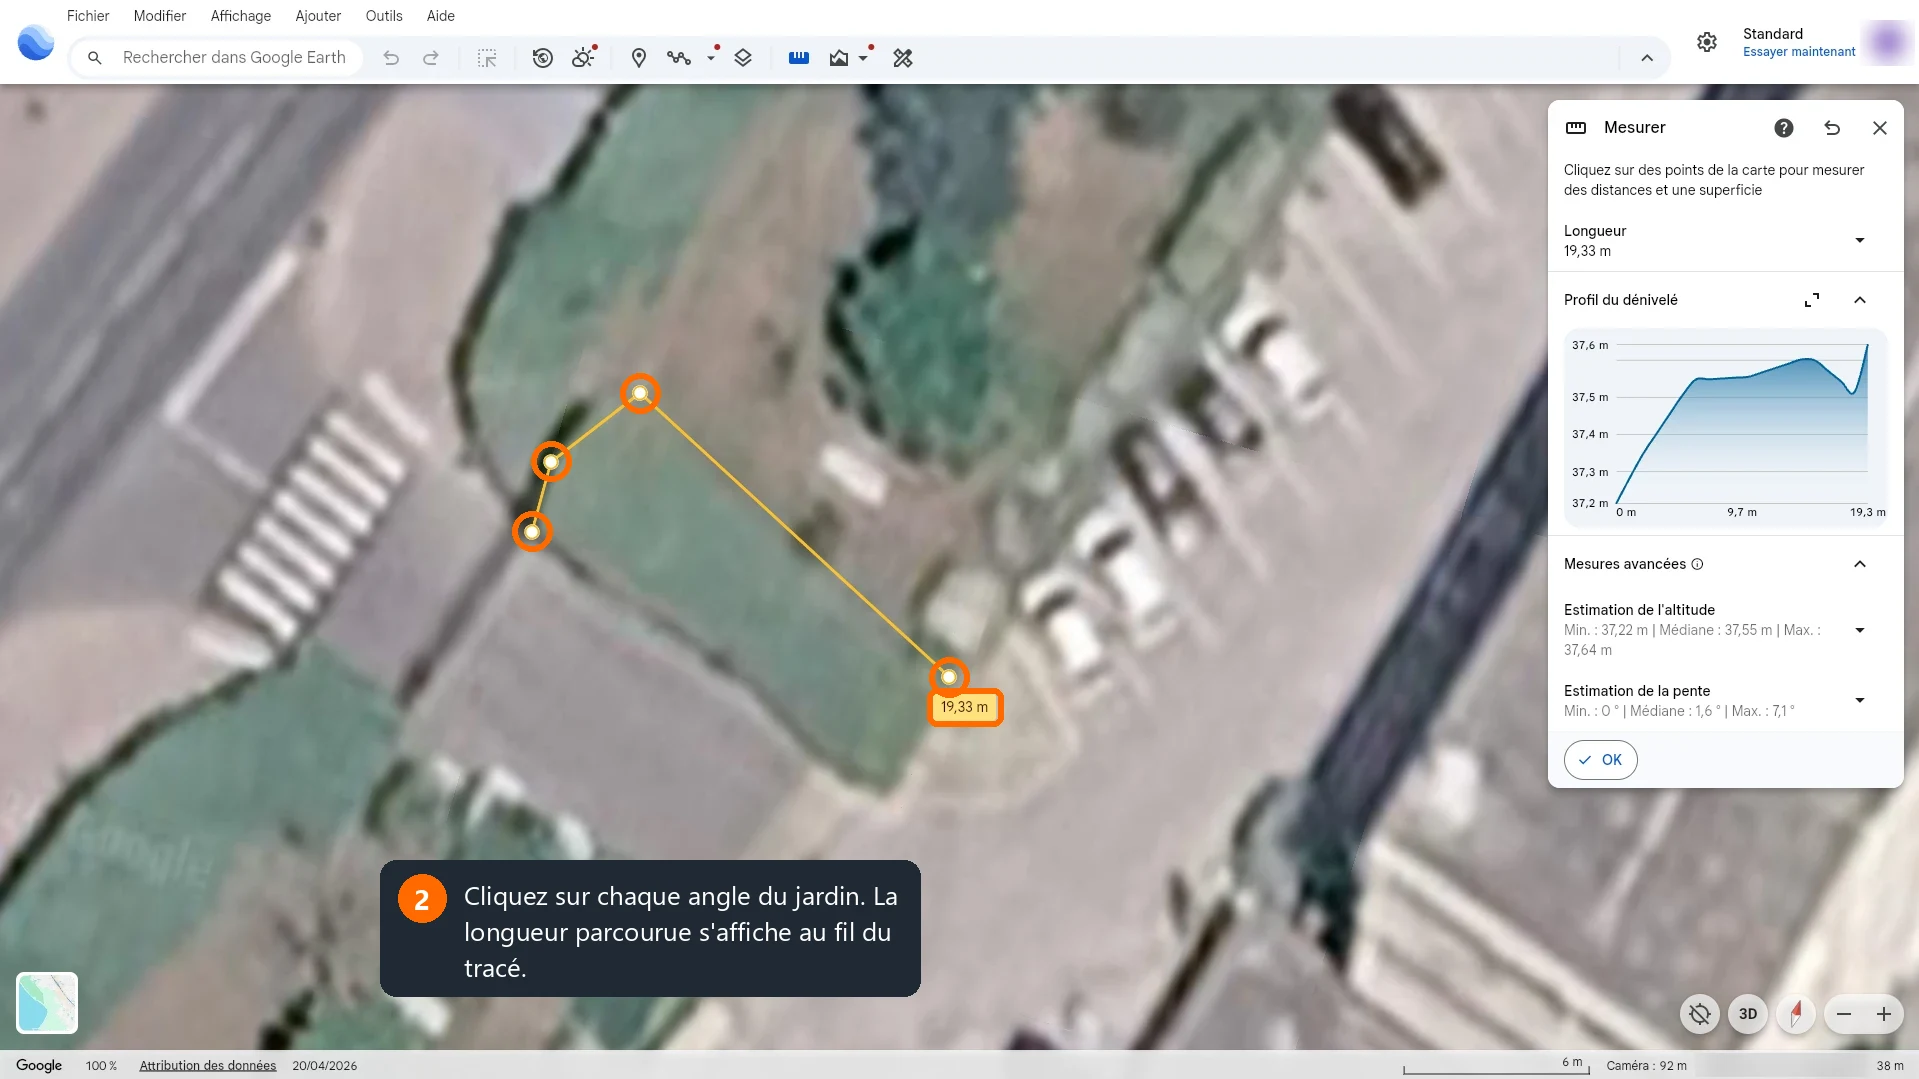The width and height of the screenshot is (1919, 1079).
Task: Open the Fichier menu
Action: [88, 16]
